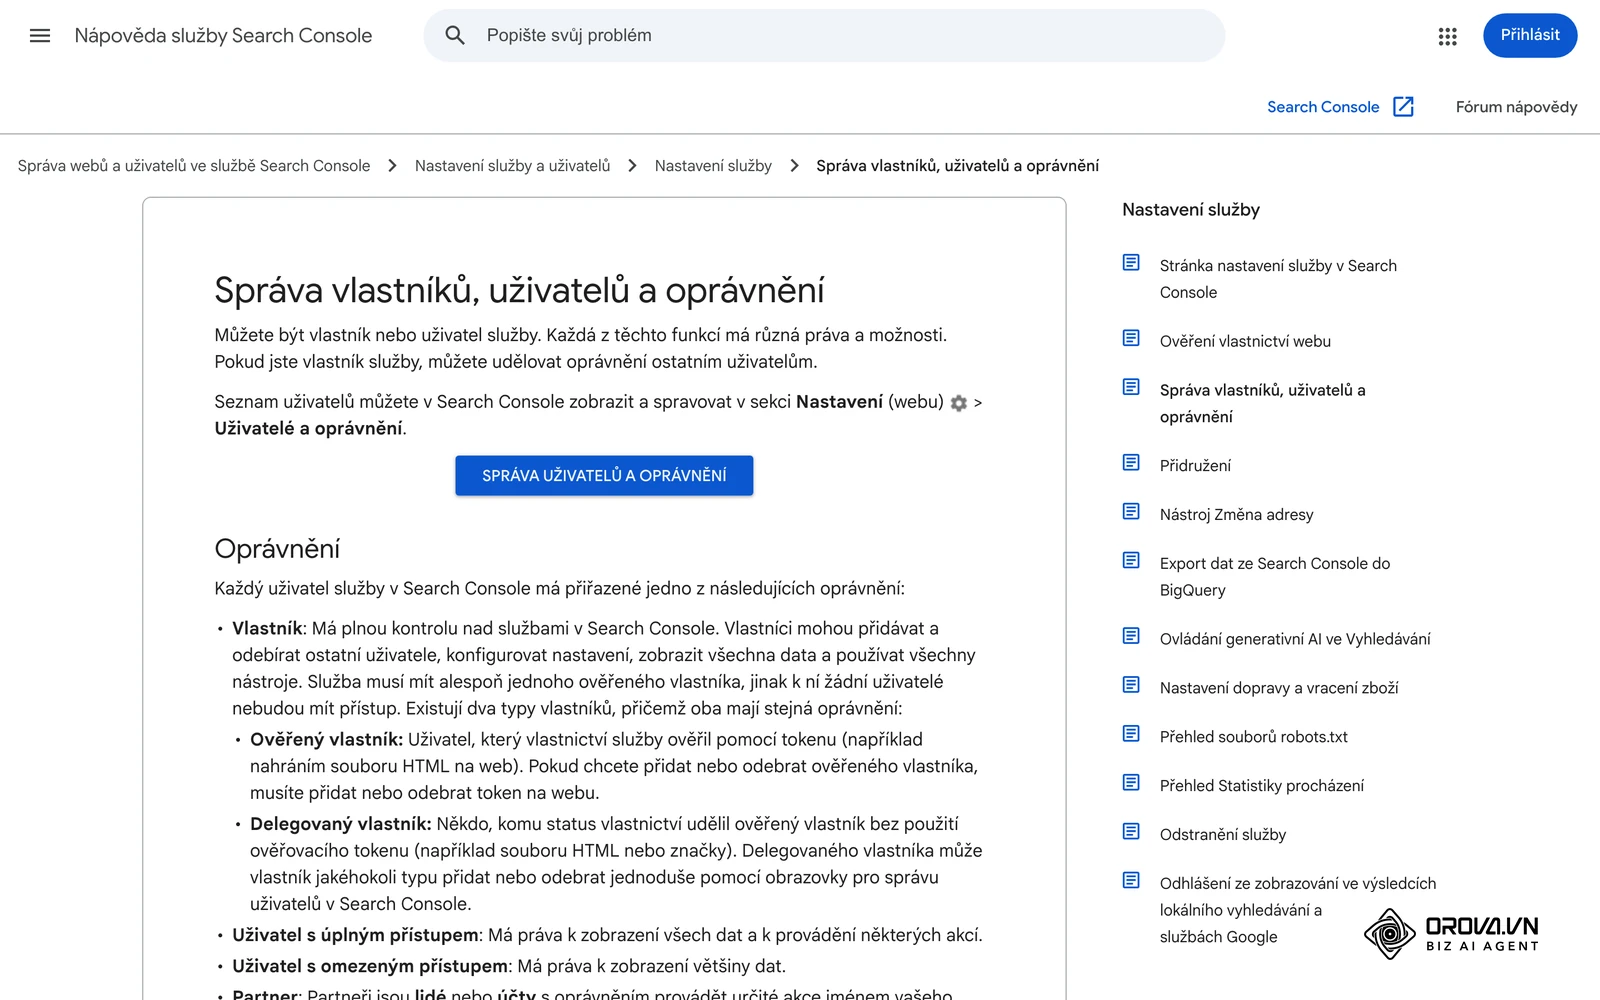The width and height of the screenshot is (1600, 1000).
Task: Open Stránka nastavení služby v Search Console article
Action: click(x=1278, y=279)
